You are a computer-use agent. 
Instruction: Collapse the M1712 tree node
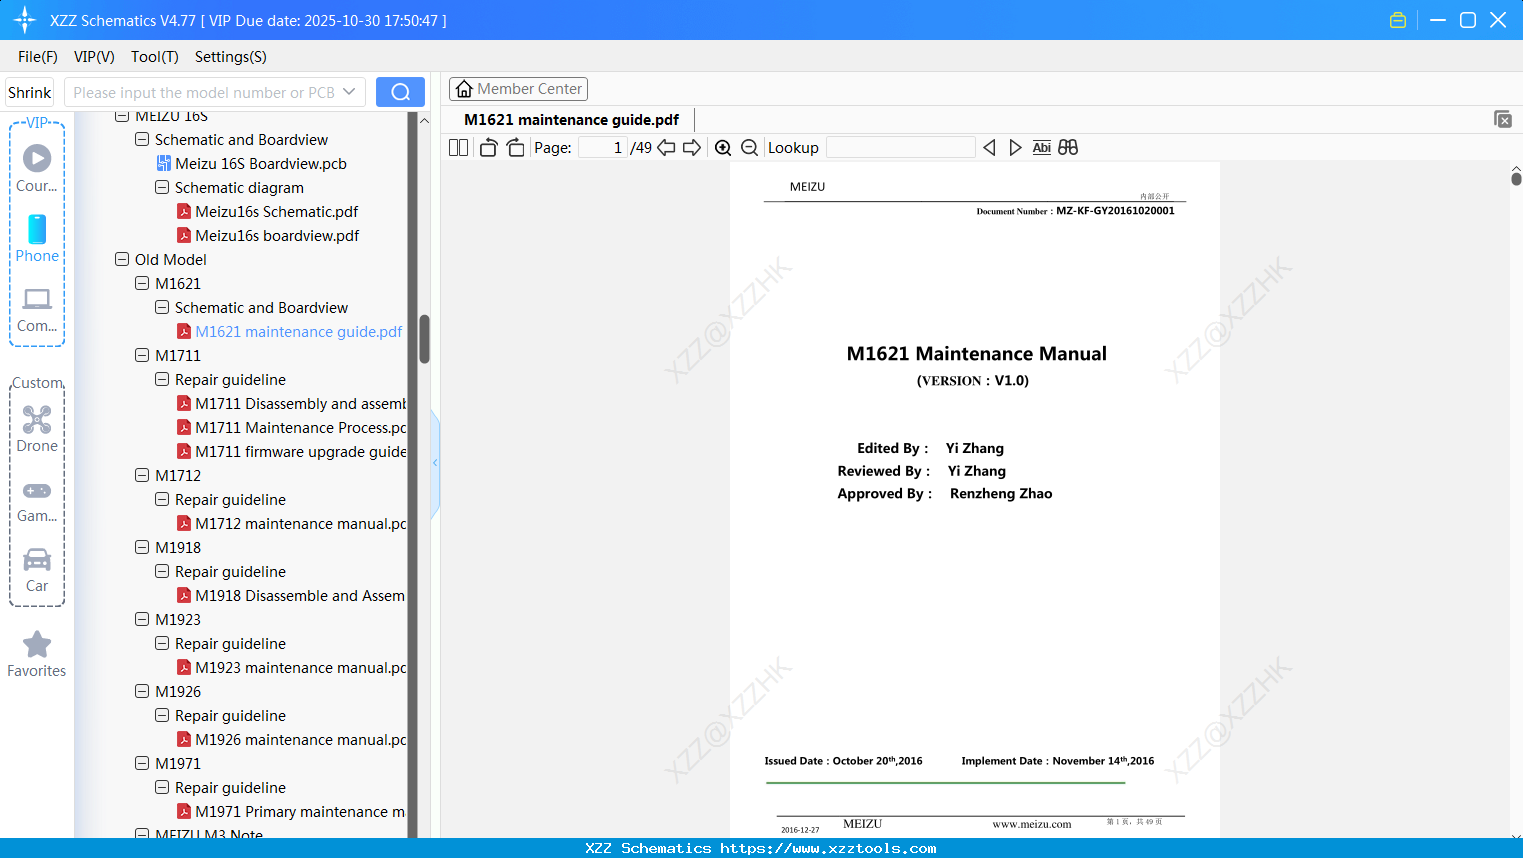142,475
